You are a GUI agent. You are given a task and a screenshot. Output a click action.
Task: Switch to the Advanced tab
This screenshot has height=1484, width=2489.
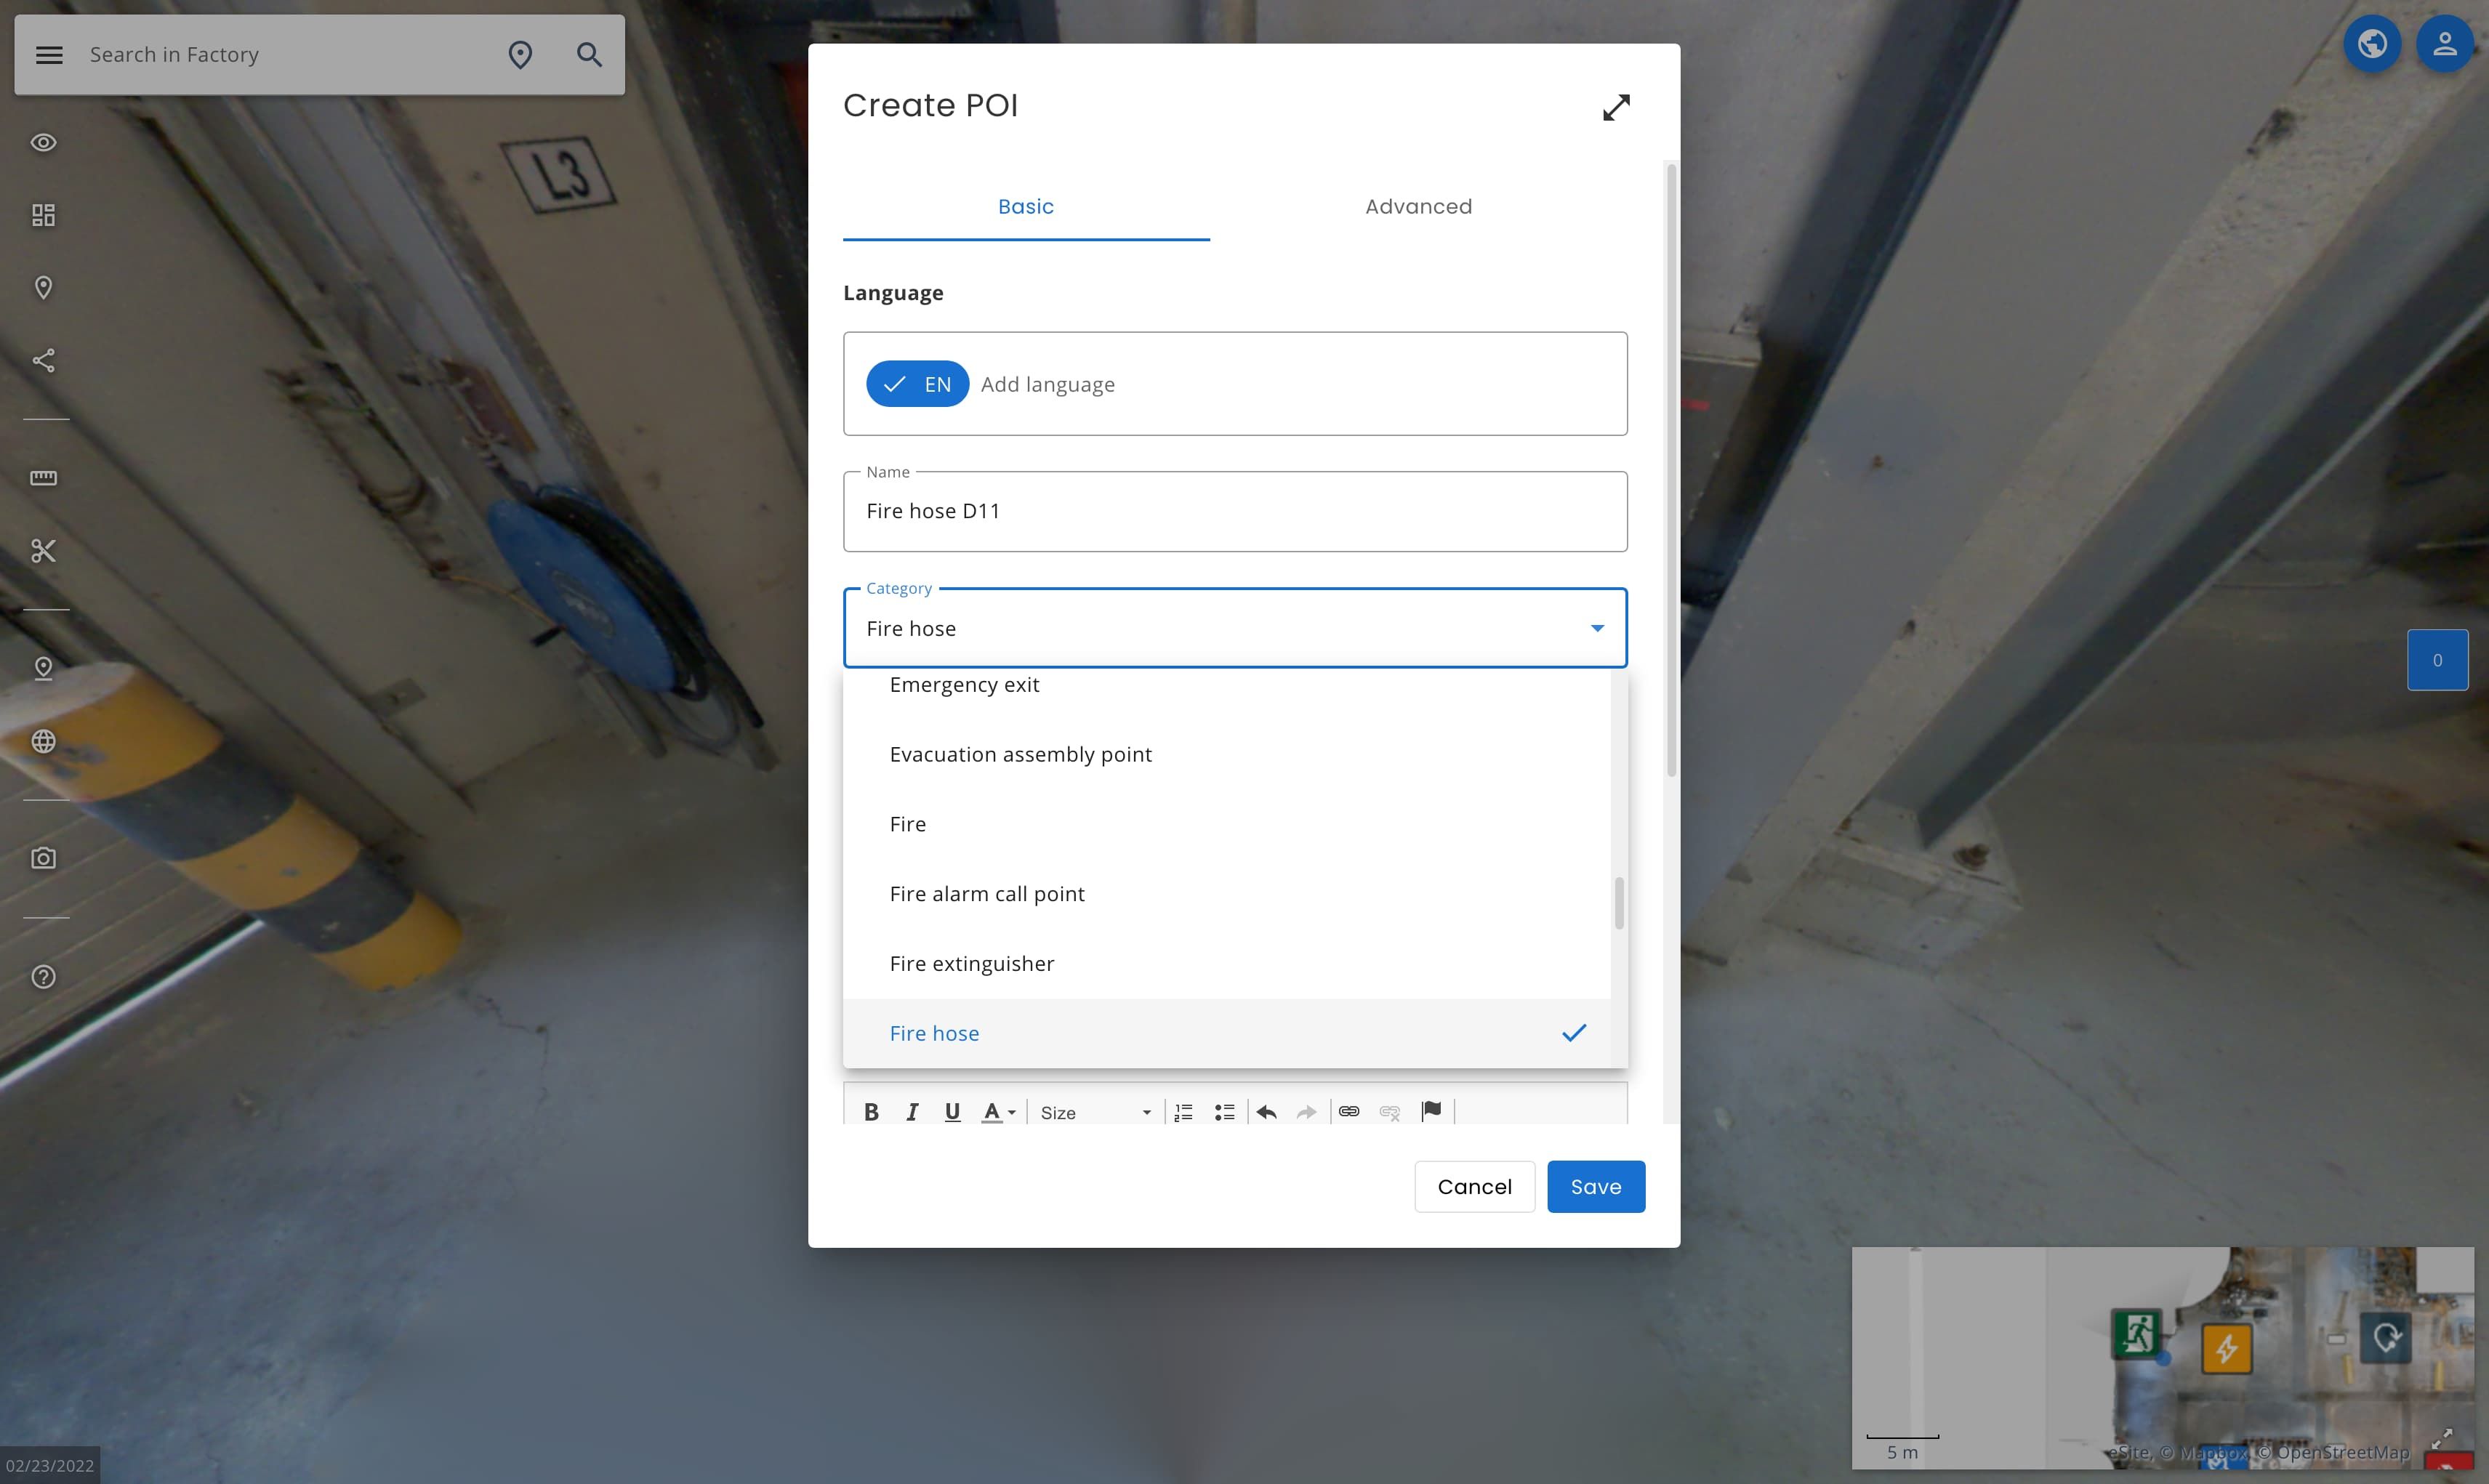point(1418,206)
